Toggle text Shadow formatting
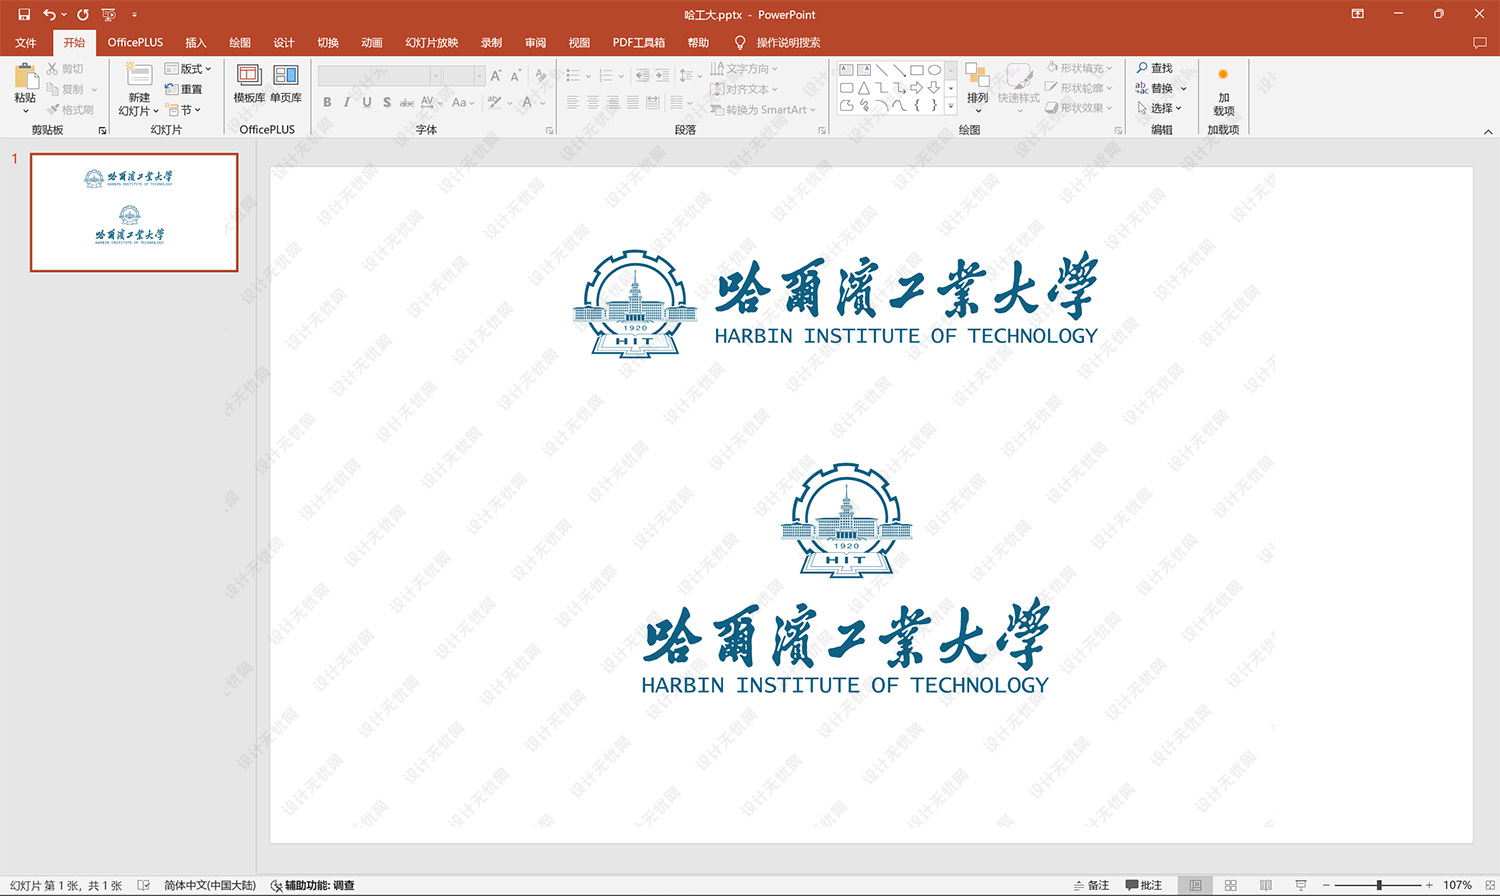 coord(387,102)
